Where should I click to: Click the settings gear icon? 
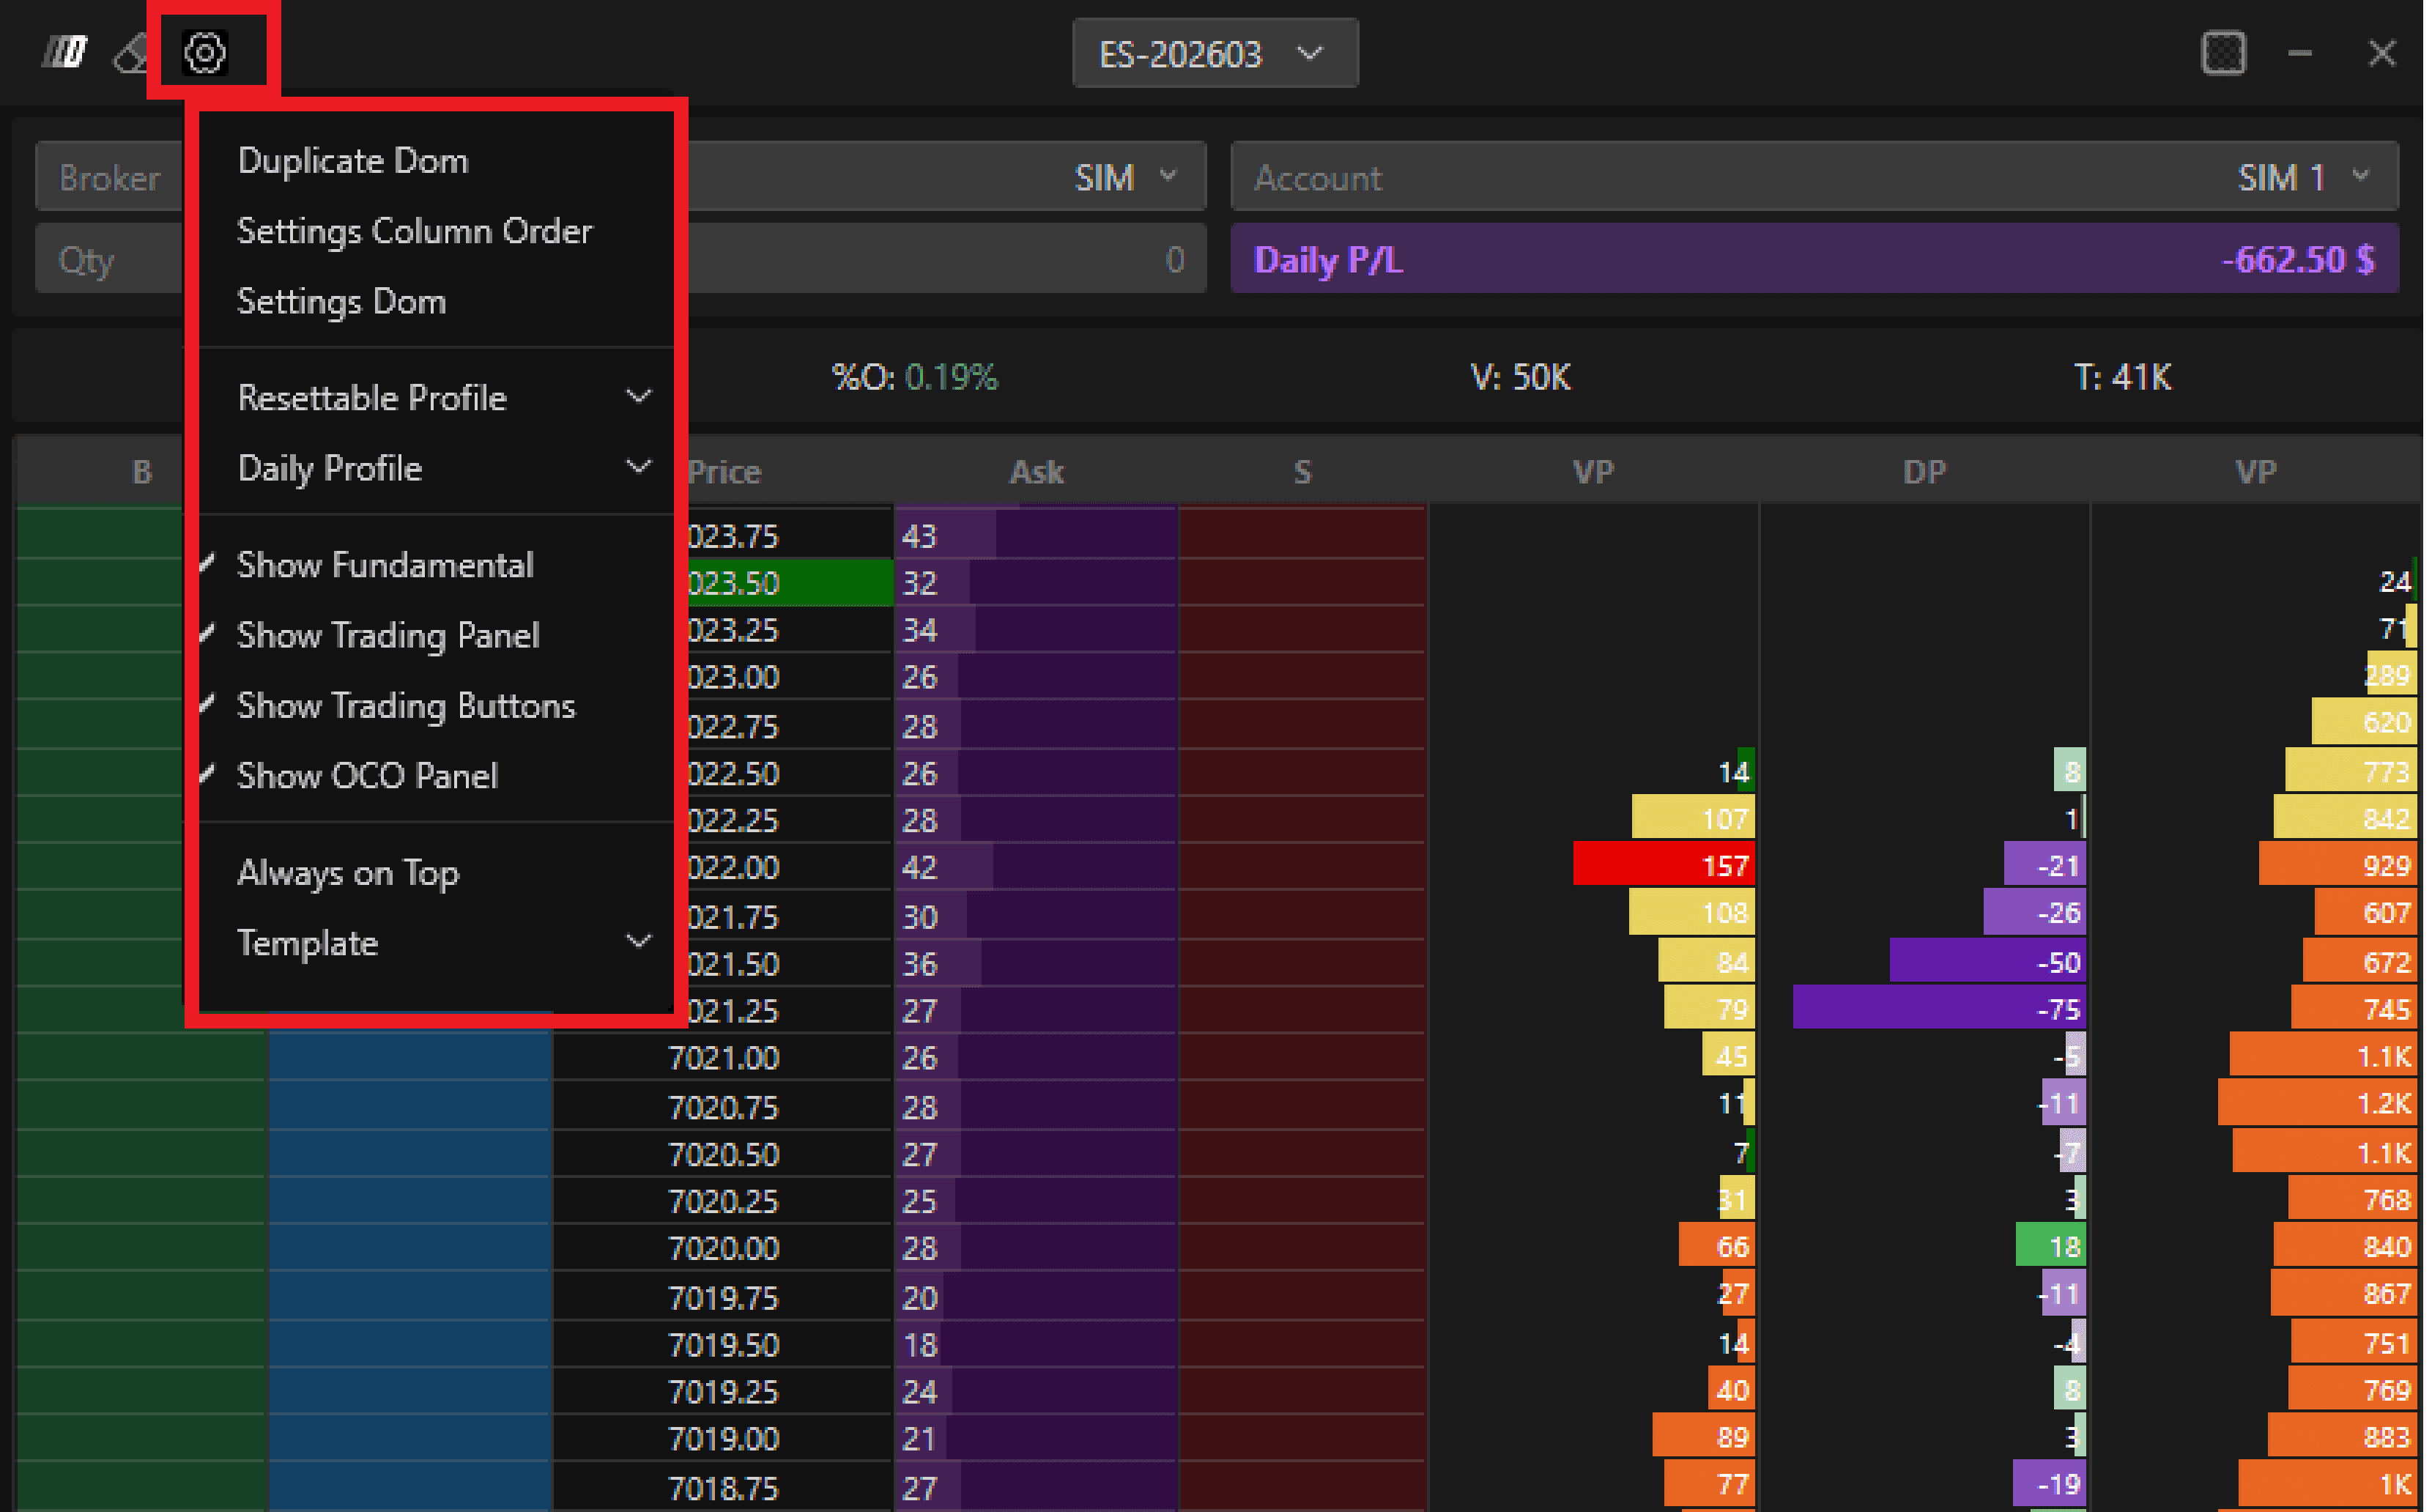click(x=205, y=52)
